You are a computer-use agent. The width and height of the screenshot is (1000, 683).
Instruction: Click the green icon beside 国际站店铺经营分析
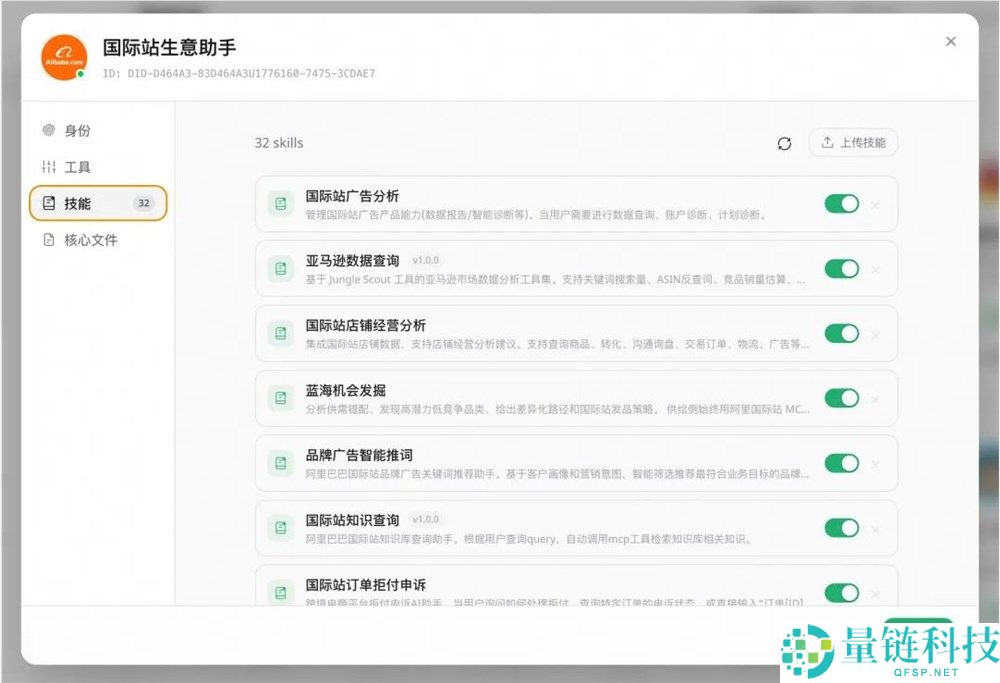[280, 333]
